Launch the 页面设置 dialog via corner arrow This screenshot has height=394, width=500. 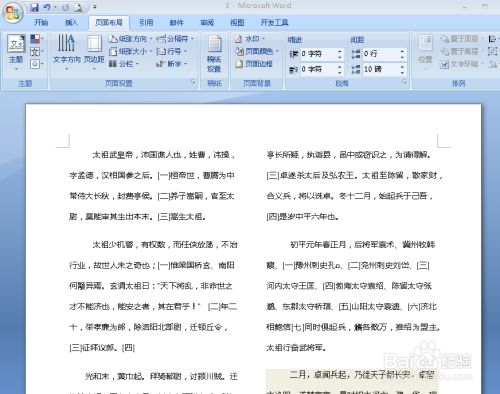(194, 82)
